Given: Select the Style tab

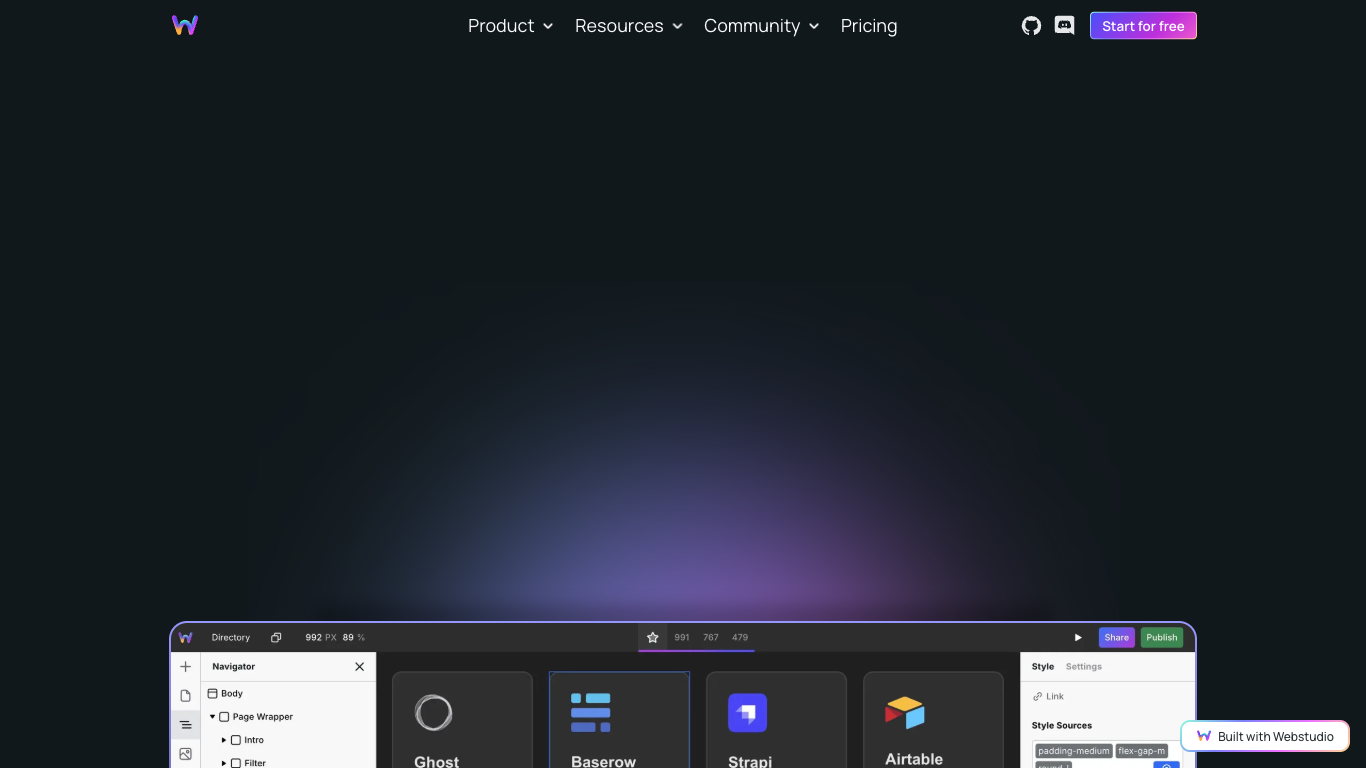Looking at the screenshot, I should click(x=1043, y=667).
